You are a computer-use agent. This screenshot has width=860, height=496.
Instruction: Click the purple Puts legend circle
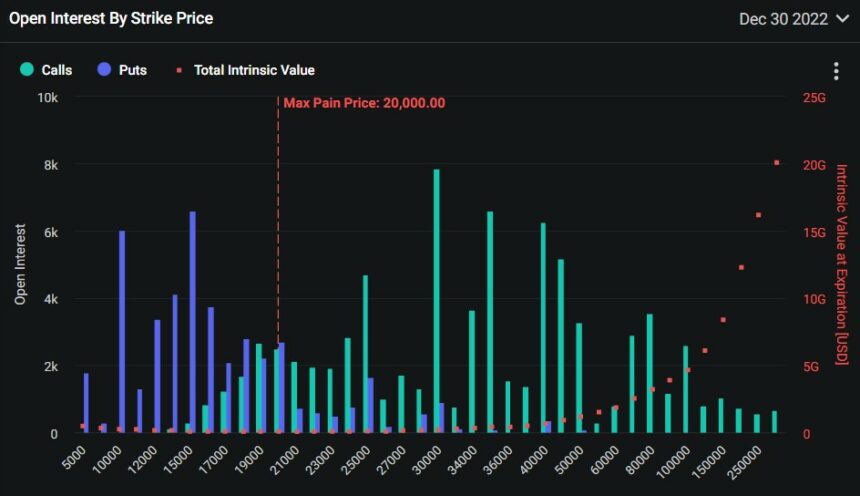(104, 70)
